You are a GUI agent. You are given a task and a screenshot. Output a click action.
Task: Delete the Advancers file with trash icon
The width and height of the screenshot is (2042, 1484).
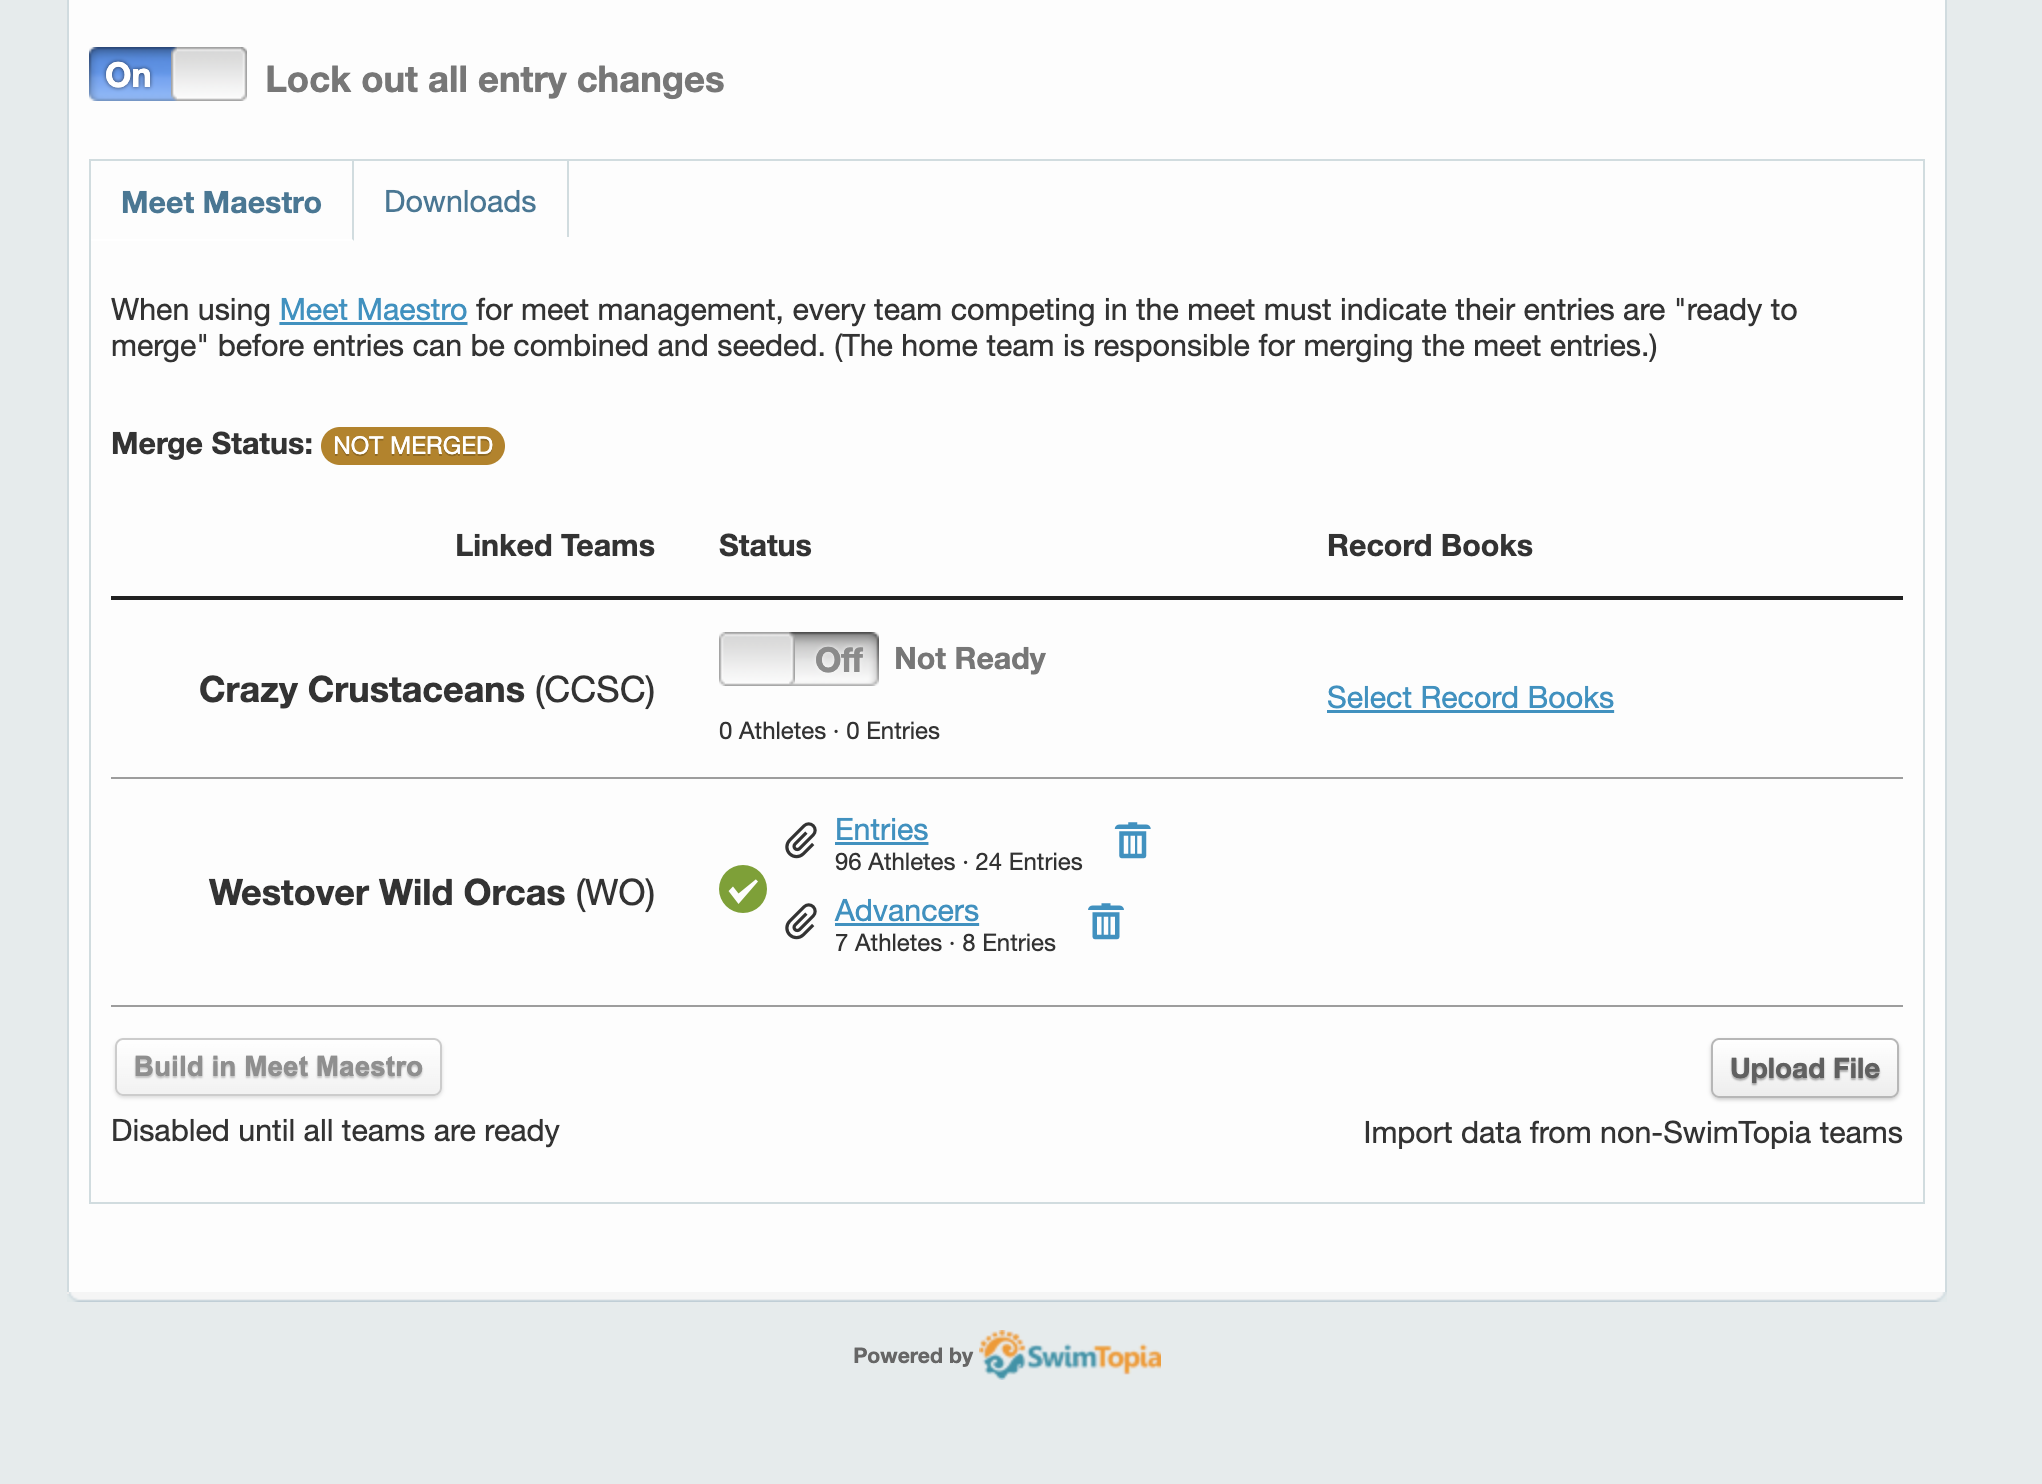[1105, 922]
